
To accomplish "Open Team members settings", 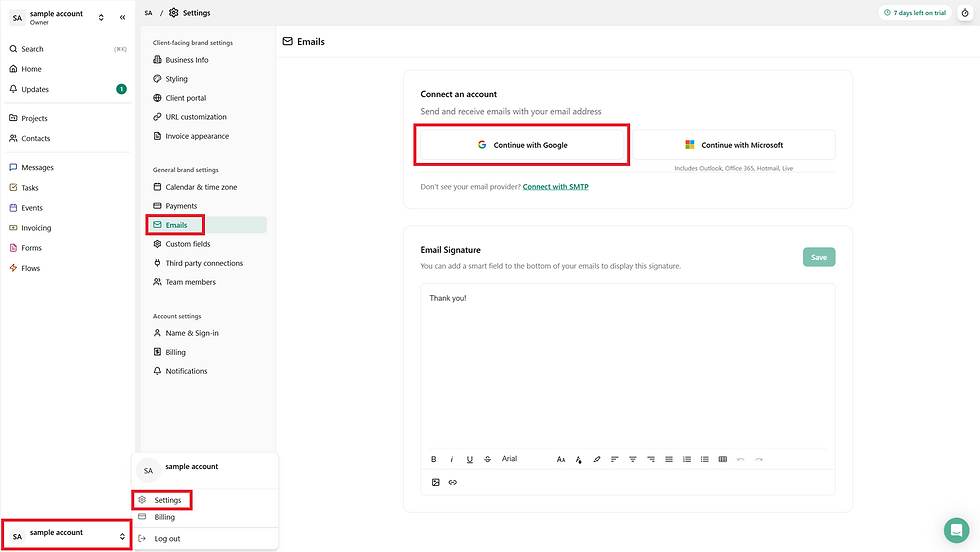I will [x=190, y=282].
